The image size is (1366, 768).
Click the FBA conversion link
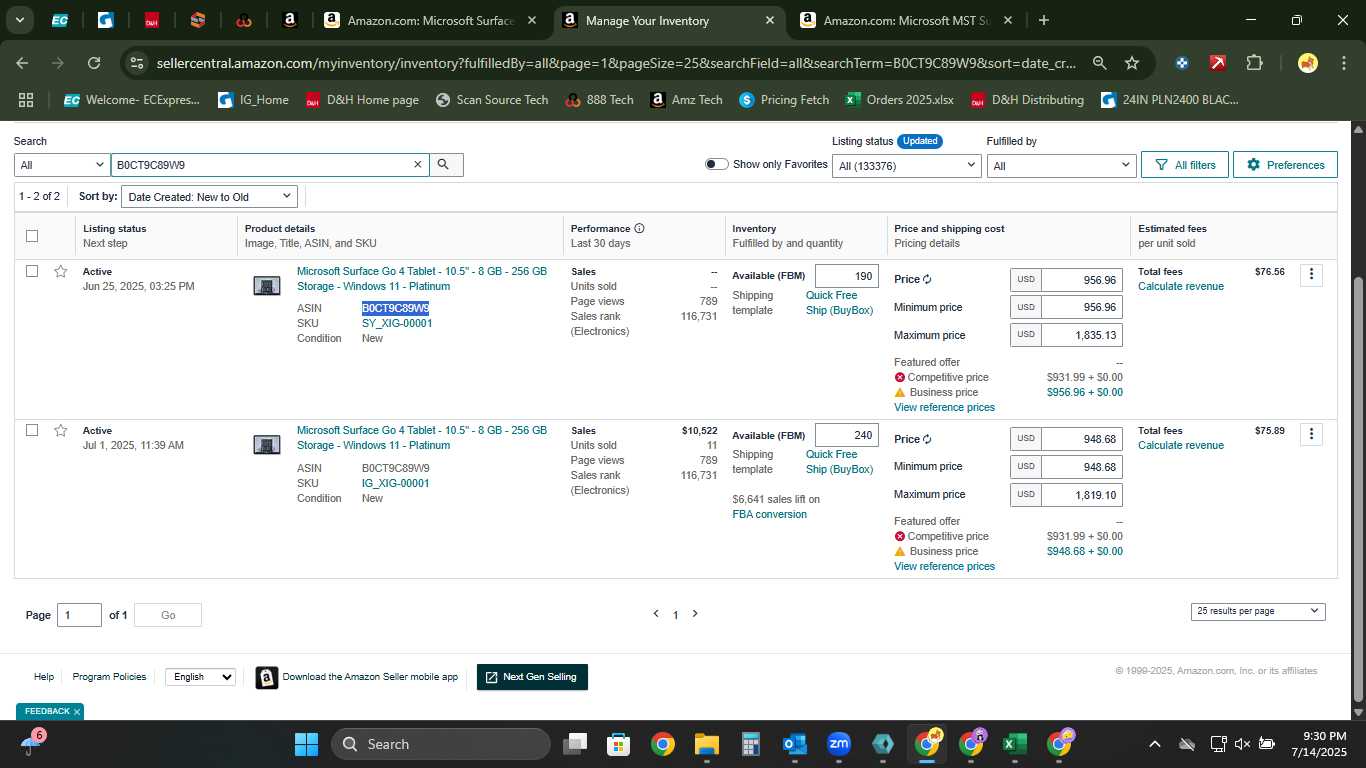pos(769,514)
